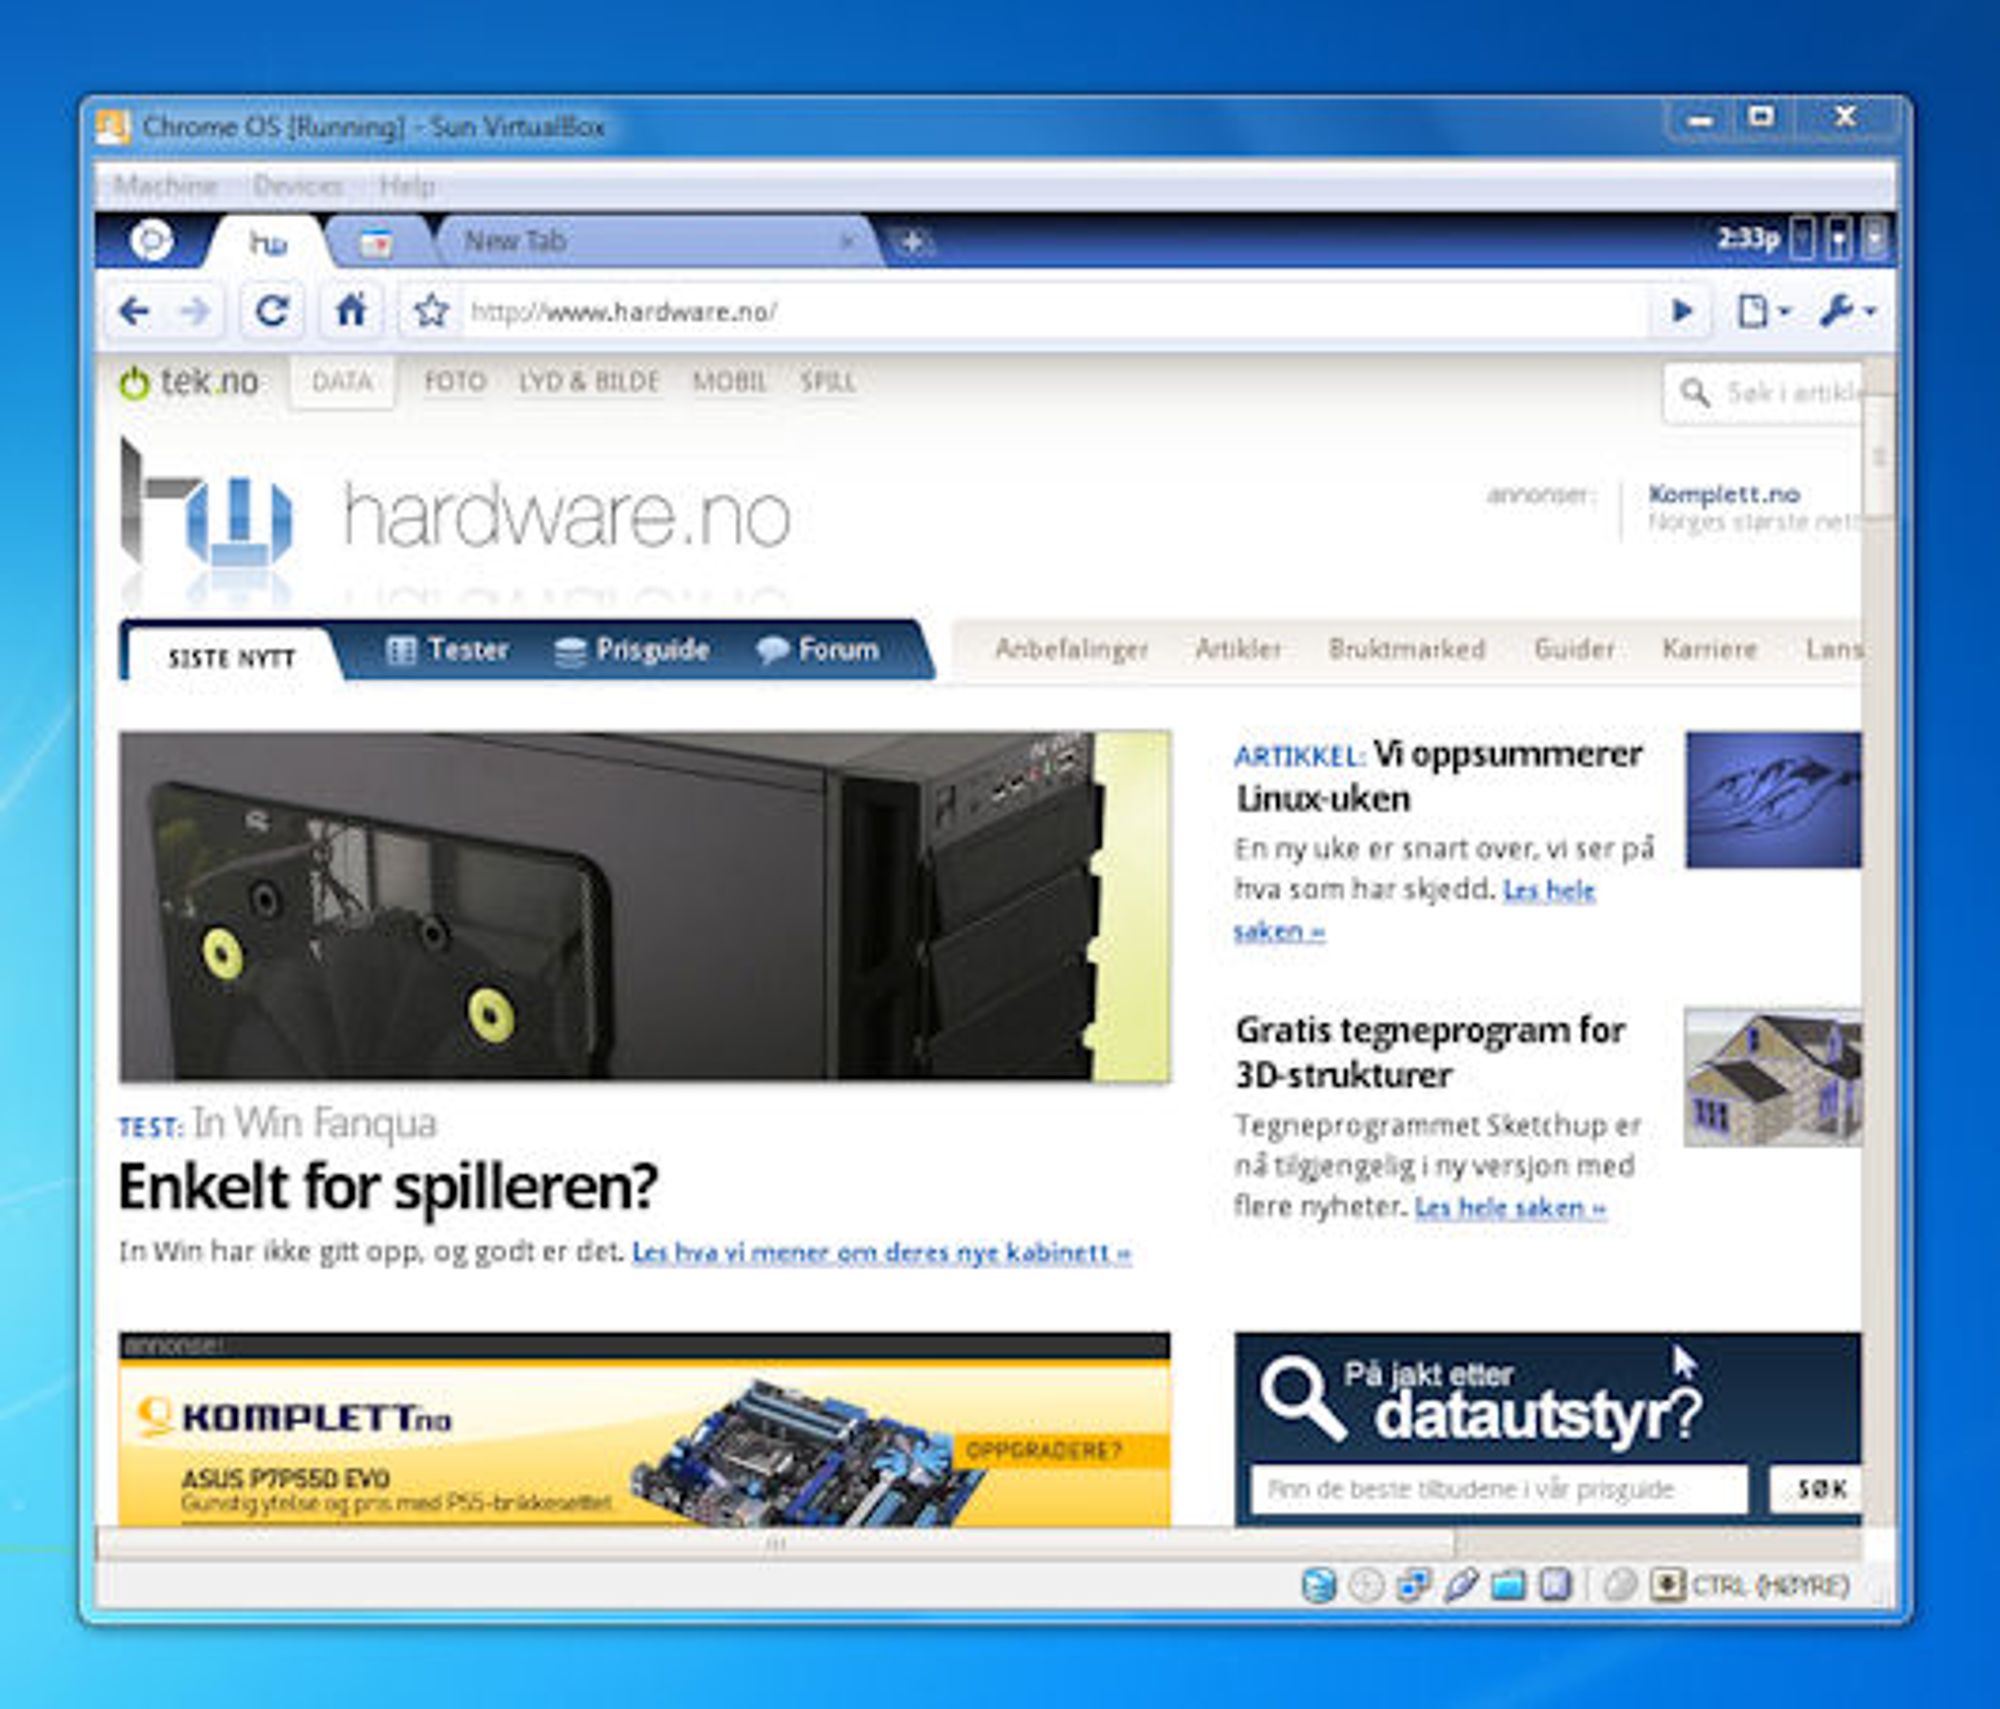Go to LYD & BILDE section

pyautogui.click(x=589, y=382)
